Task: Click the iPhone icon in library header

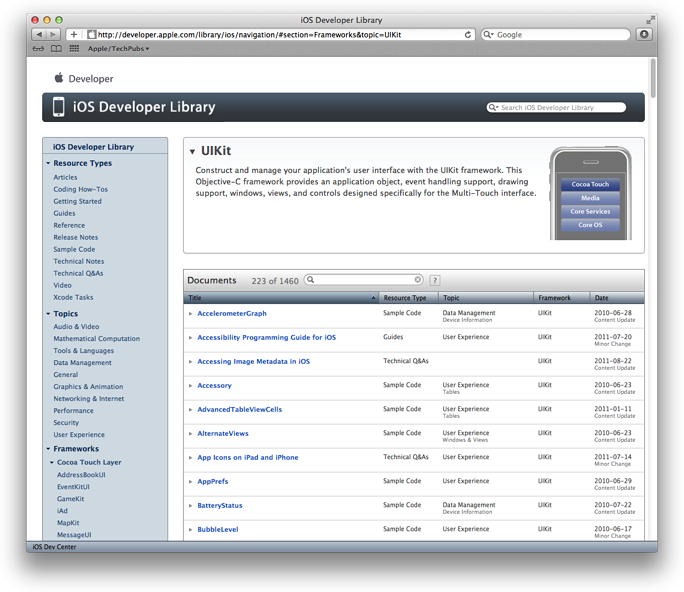Action: click(x=58, y=107)
